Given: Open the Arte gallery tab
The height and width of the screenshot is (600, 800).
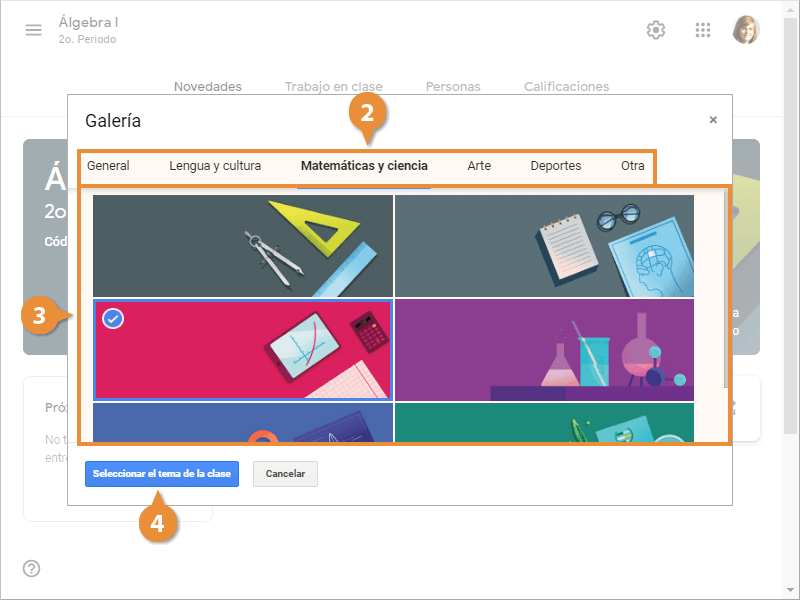Looking at the screenshot, I should pyautogui.click(x=479, y=166).
